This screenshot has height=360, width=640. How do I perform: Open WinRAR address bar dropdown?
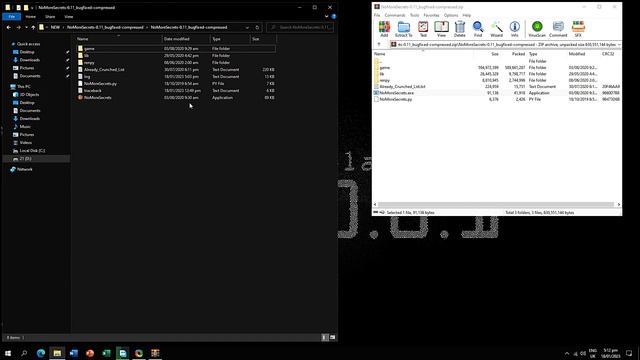point(619,44)
